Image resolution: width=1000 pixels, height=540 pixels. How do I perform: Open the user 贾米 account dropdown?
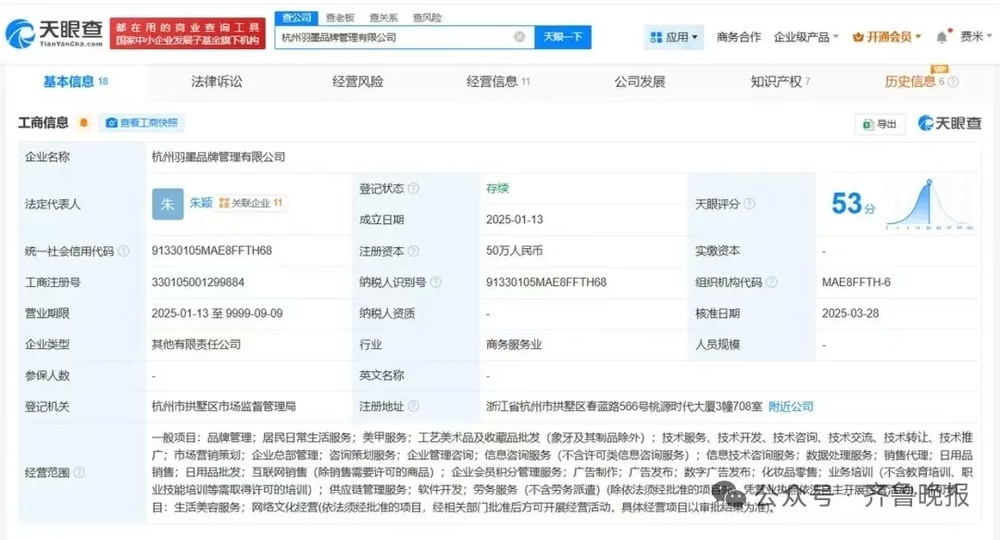coord(976,37)
